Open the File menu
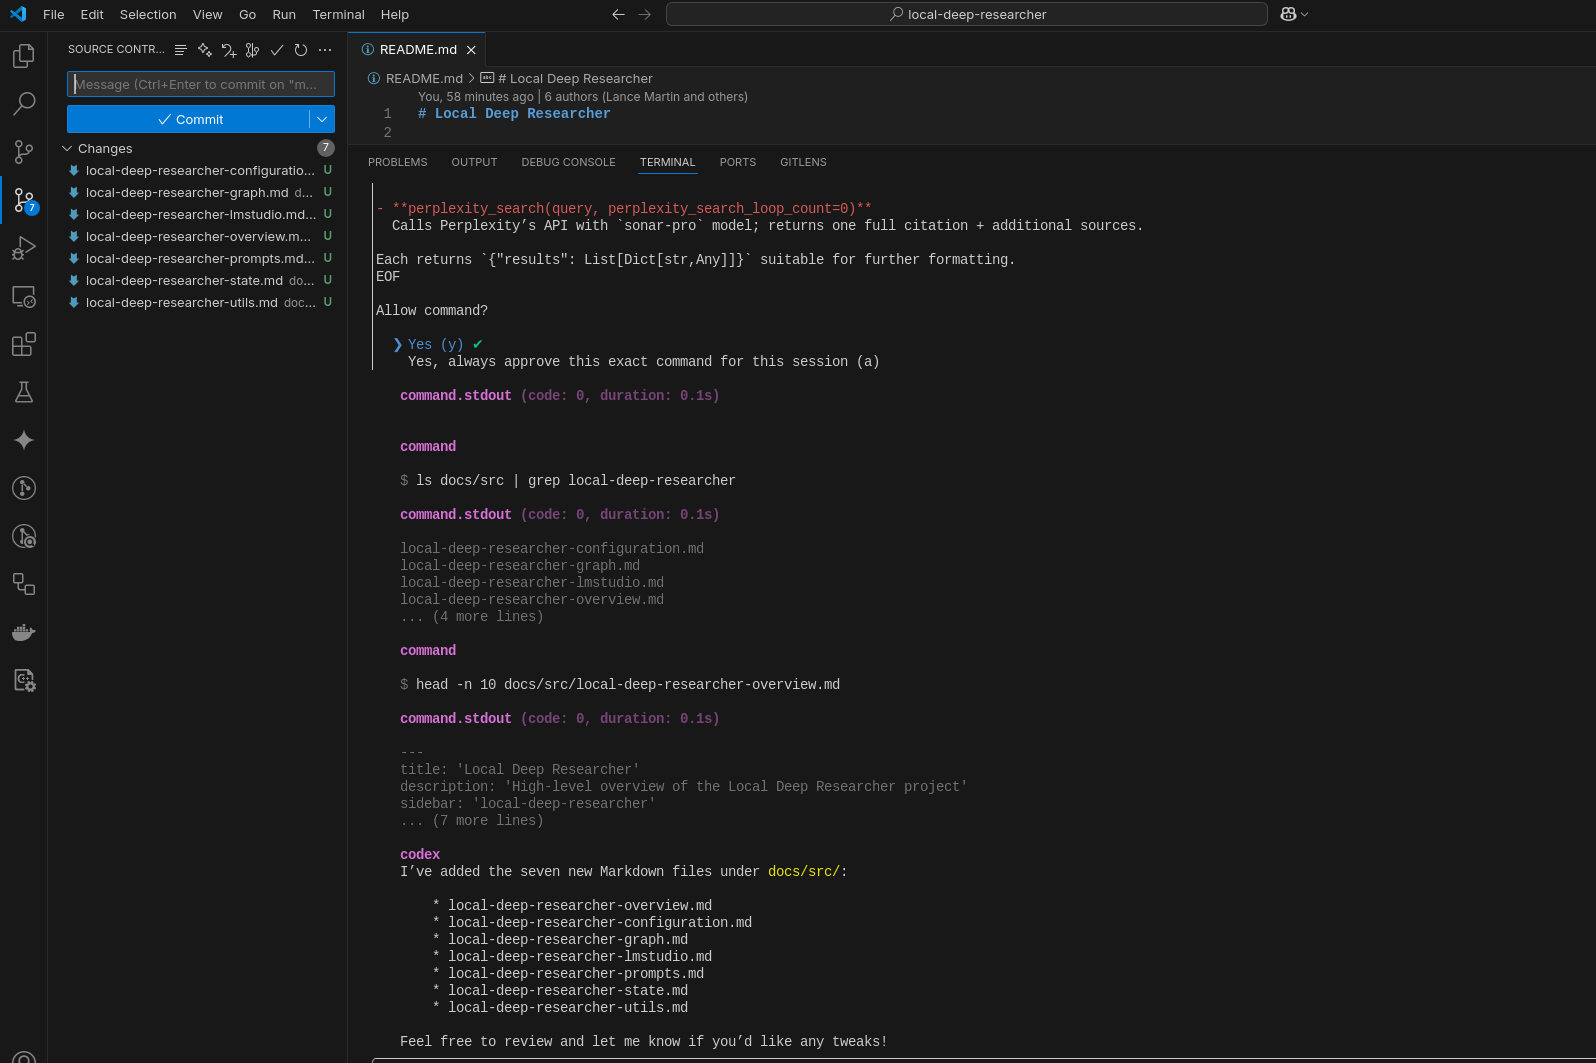1596x1063 pixels. click(x=54, y=14)
